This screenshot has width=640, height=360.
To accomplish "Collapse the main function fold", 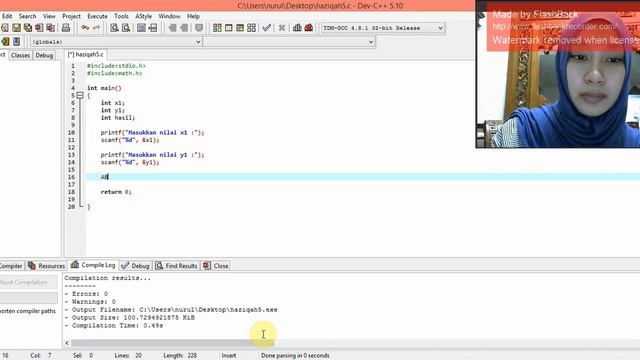I will click(80, 96).
